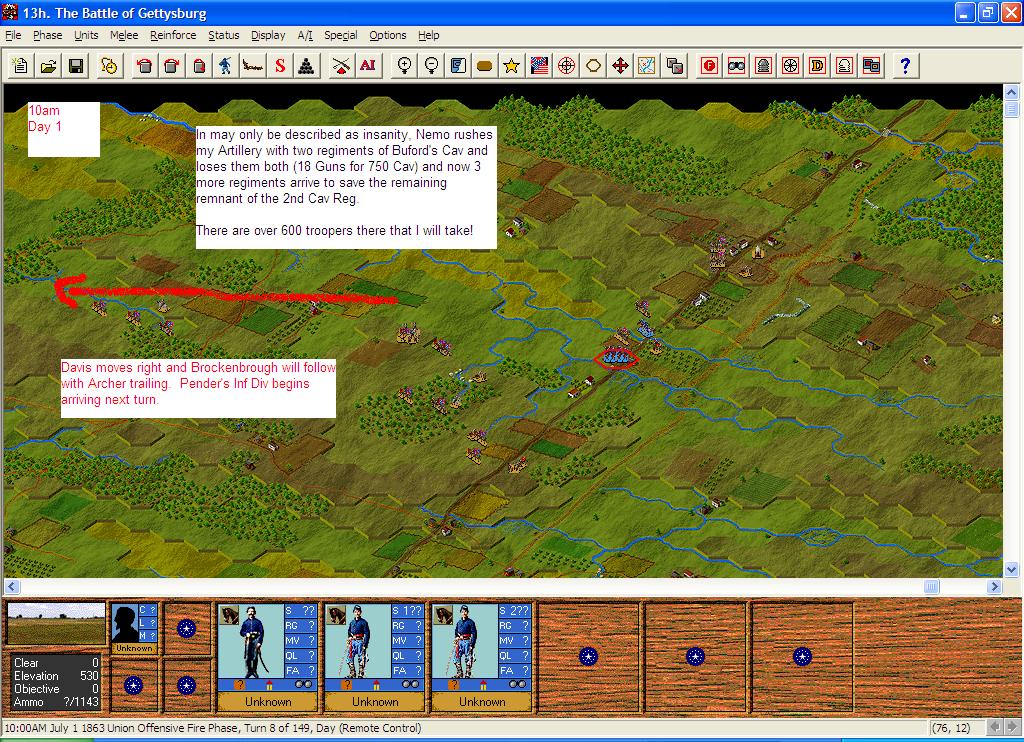Screen dimensions: 1024x742
Task: Click the red S toolbar icon
Action: pos(280,65)
